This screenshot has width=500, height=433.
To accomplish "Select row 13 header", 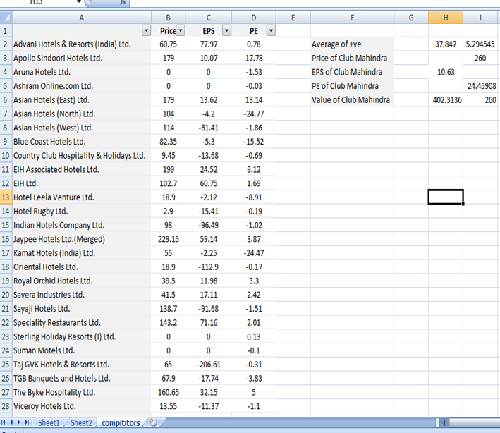I will pos(6,197).
